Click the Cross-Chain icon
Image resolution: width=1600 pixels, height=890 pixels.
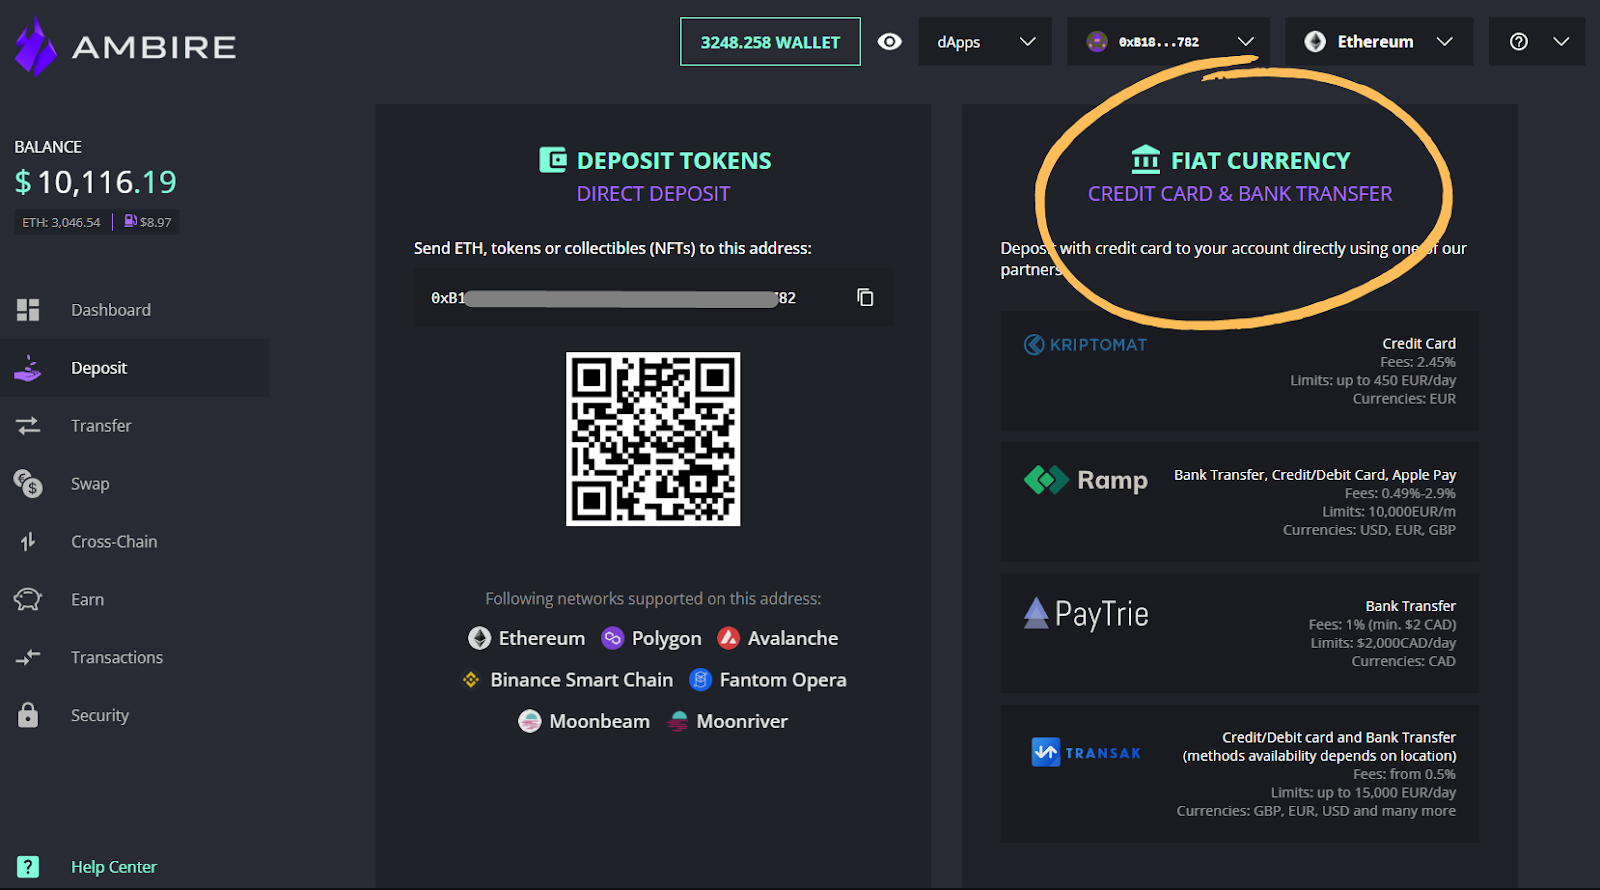(x=28, y=542)
